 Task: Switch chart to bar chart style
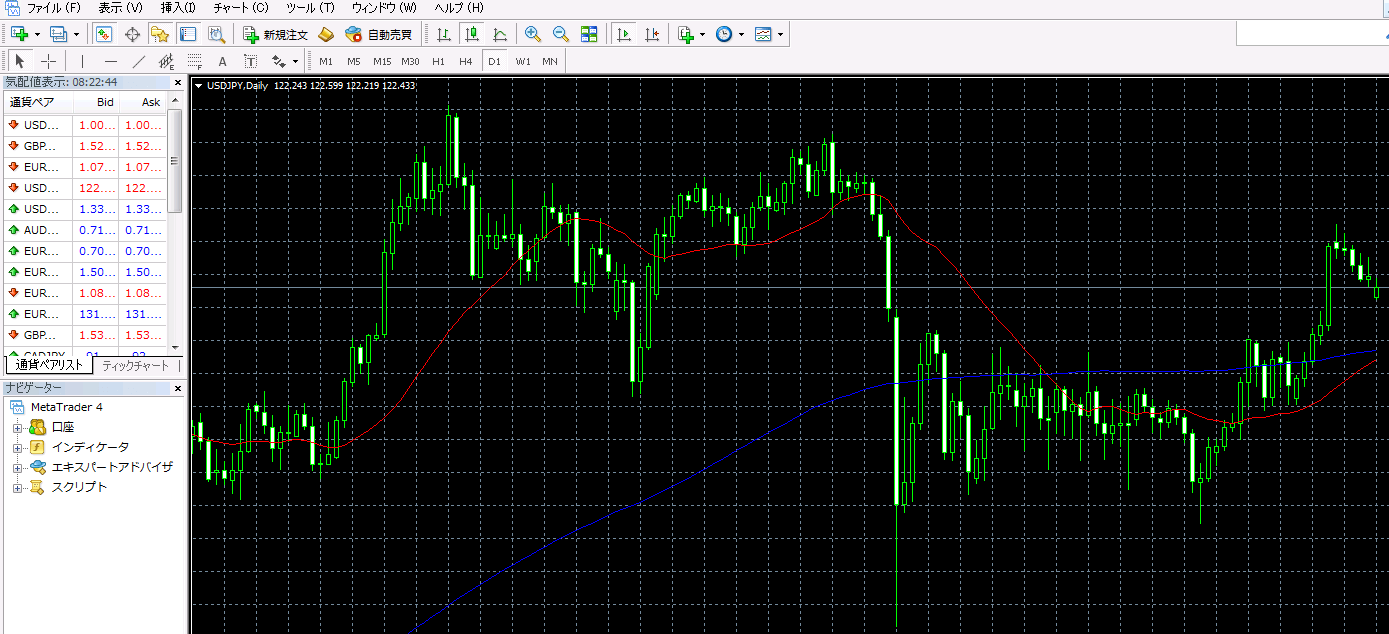point(443,34)
